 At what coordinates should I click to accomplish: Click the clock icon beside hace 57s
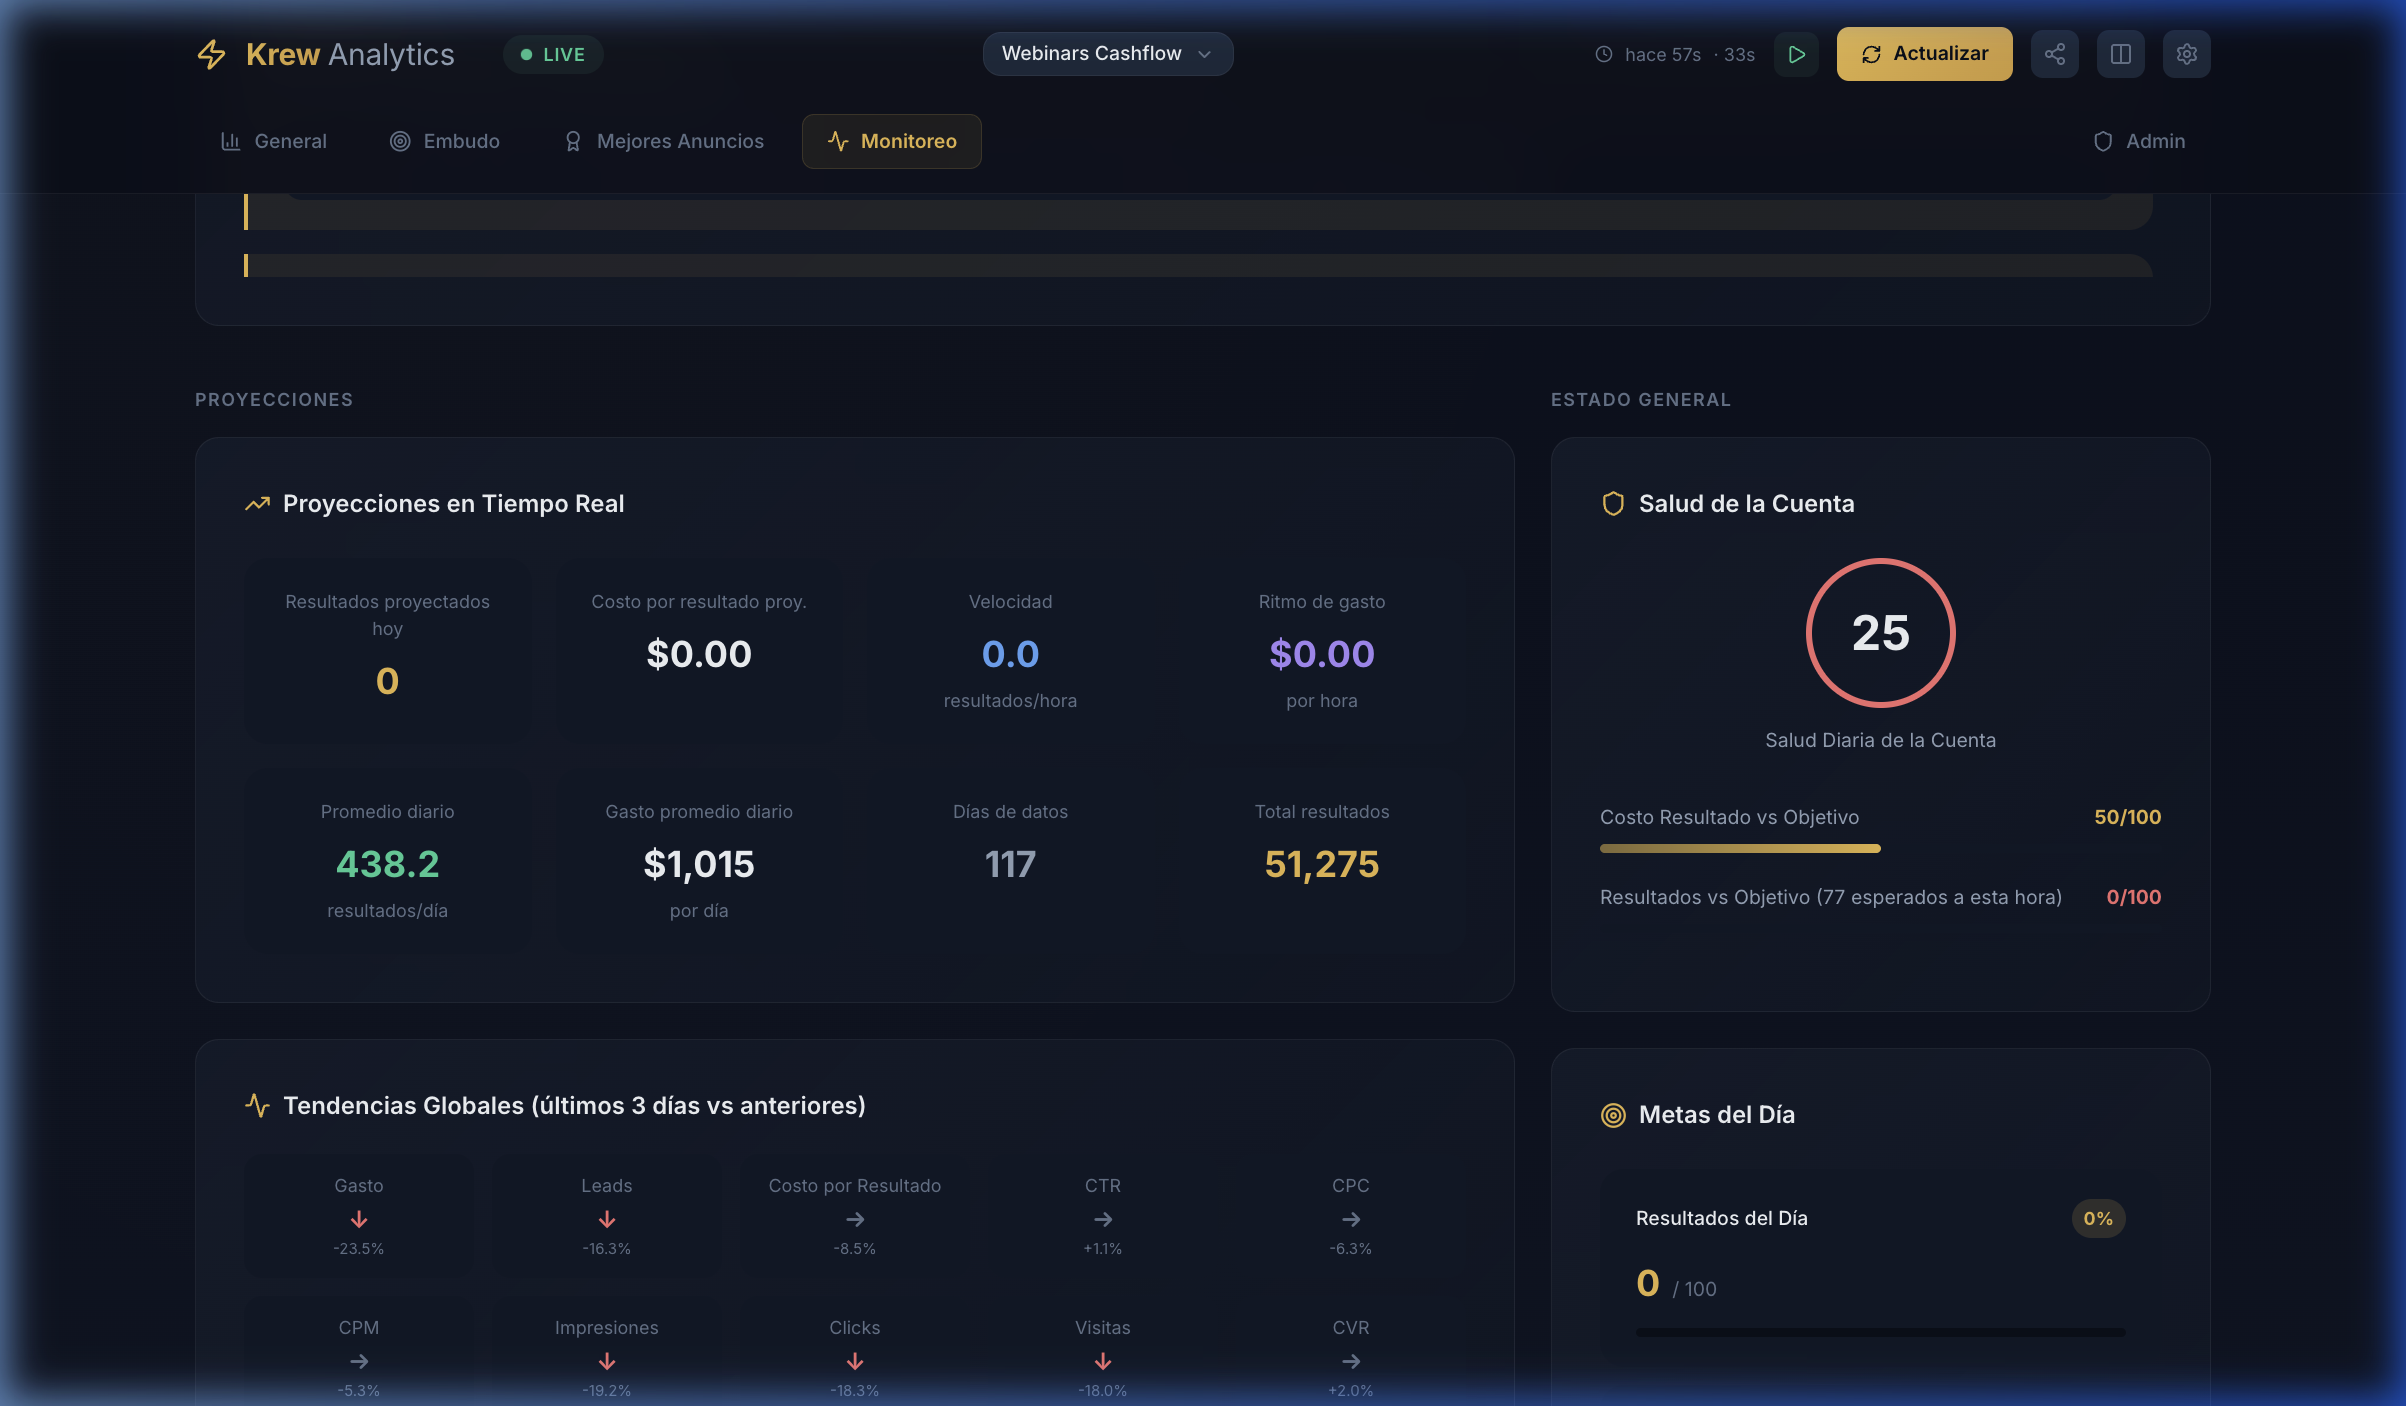(1603, 54)
